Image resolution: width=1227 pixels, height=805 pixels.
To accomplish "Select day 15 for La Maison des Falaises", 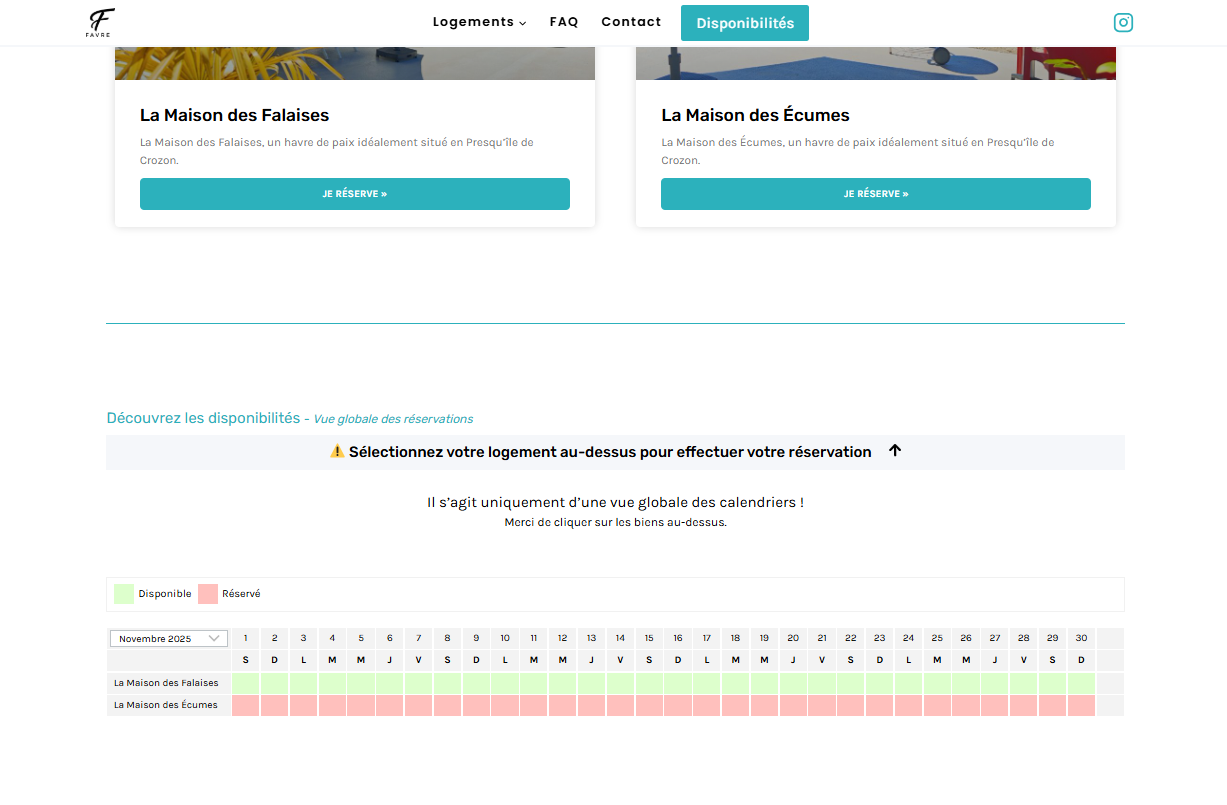I will [649, 683].
